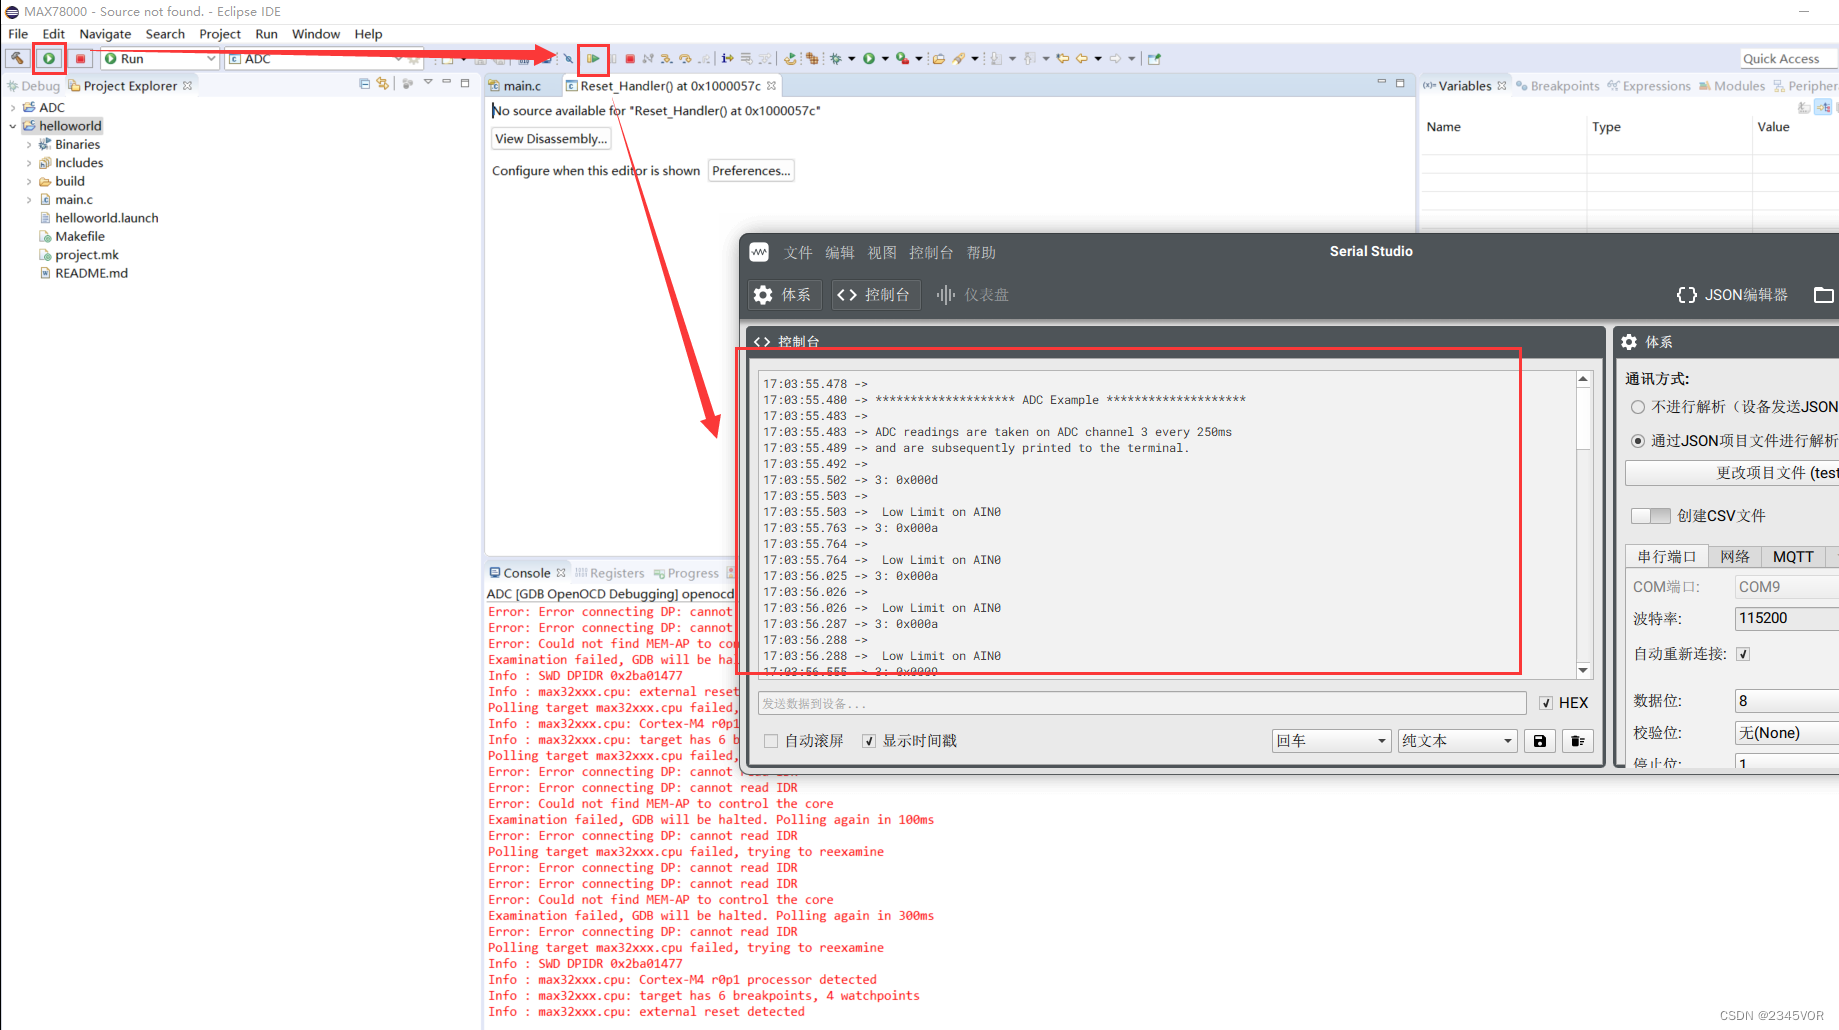The height and width of the screenshot is (1030, 1839).
Task: Open the Project Explorer view menu arrow
Action: (428, 83)
